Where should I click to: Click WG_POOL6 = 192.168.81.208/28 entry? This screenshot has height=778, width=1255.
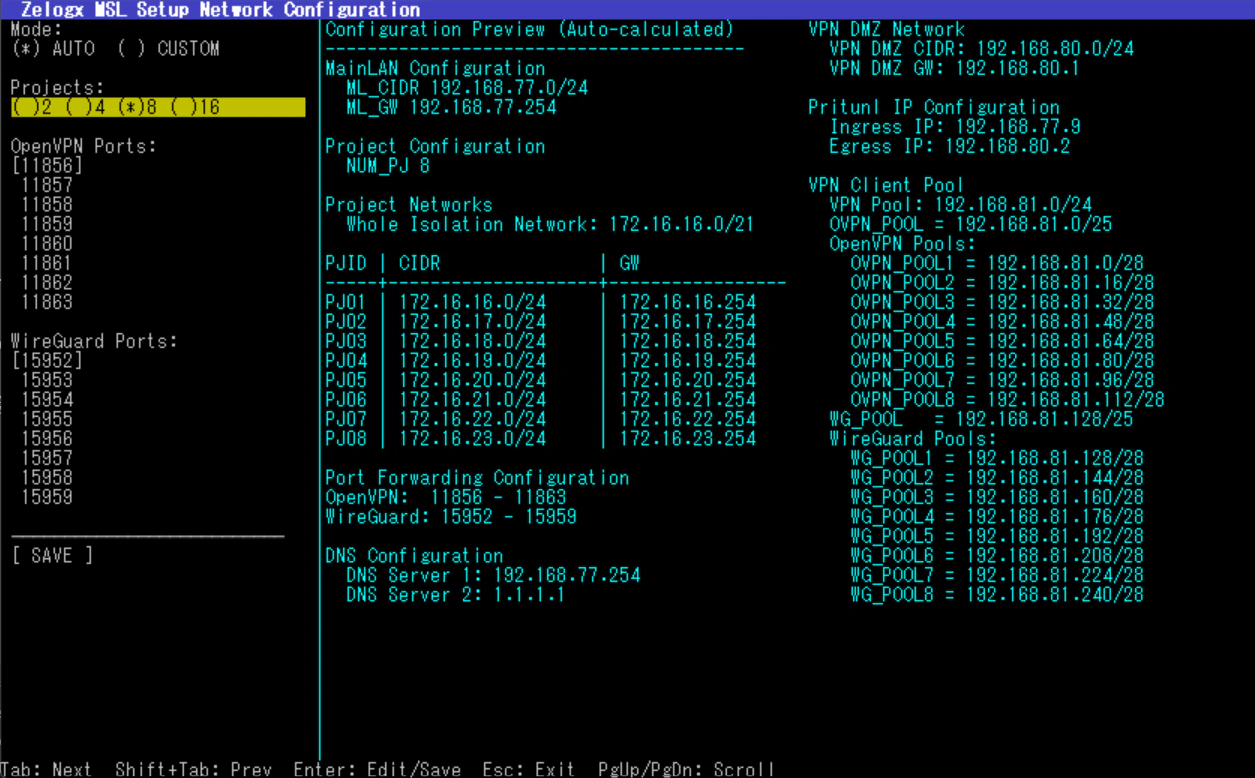point(997,555)
